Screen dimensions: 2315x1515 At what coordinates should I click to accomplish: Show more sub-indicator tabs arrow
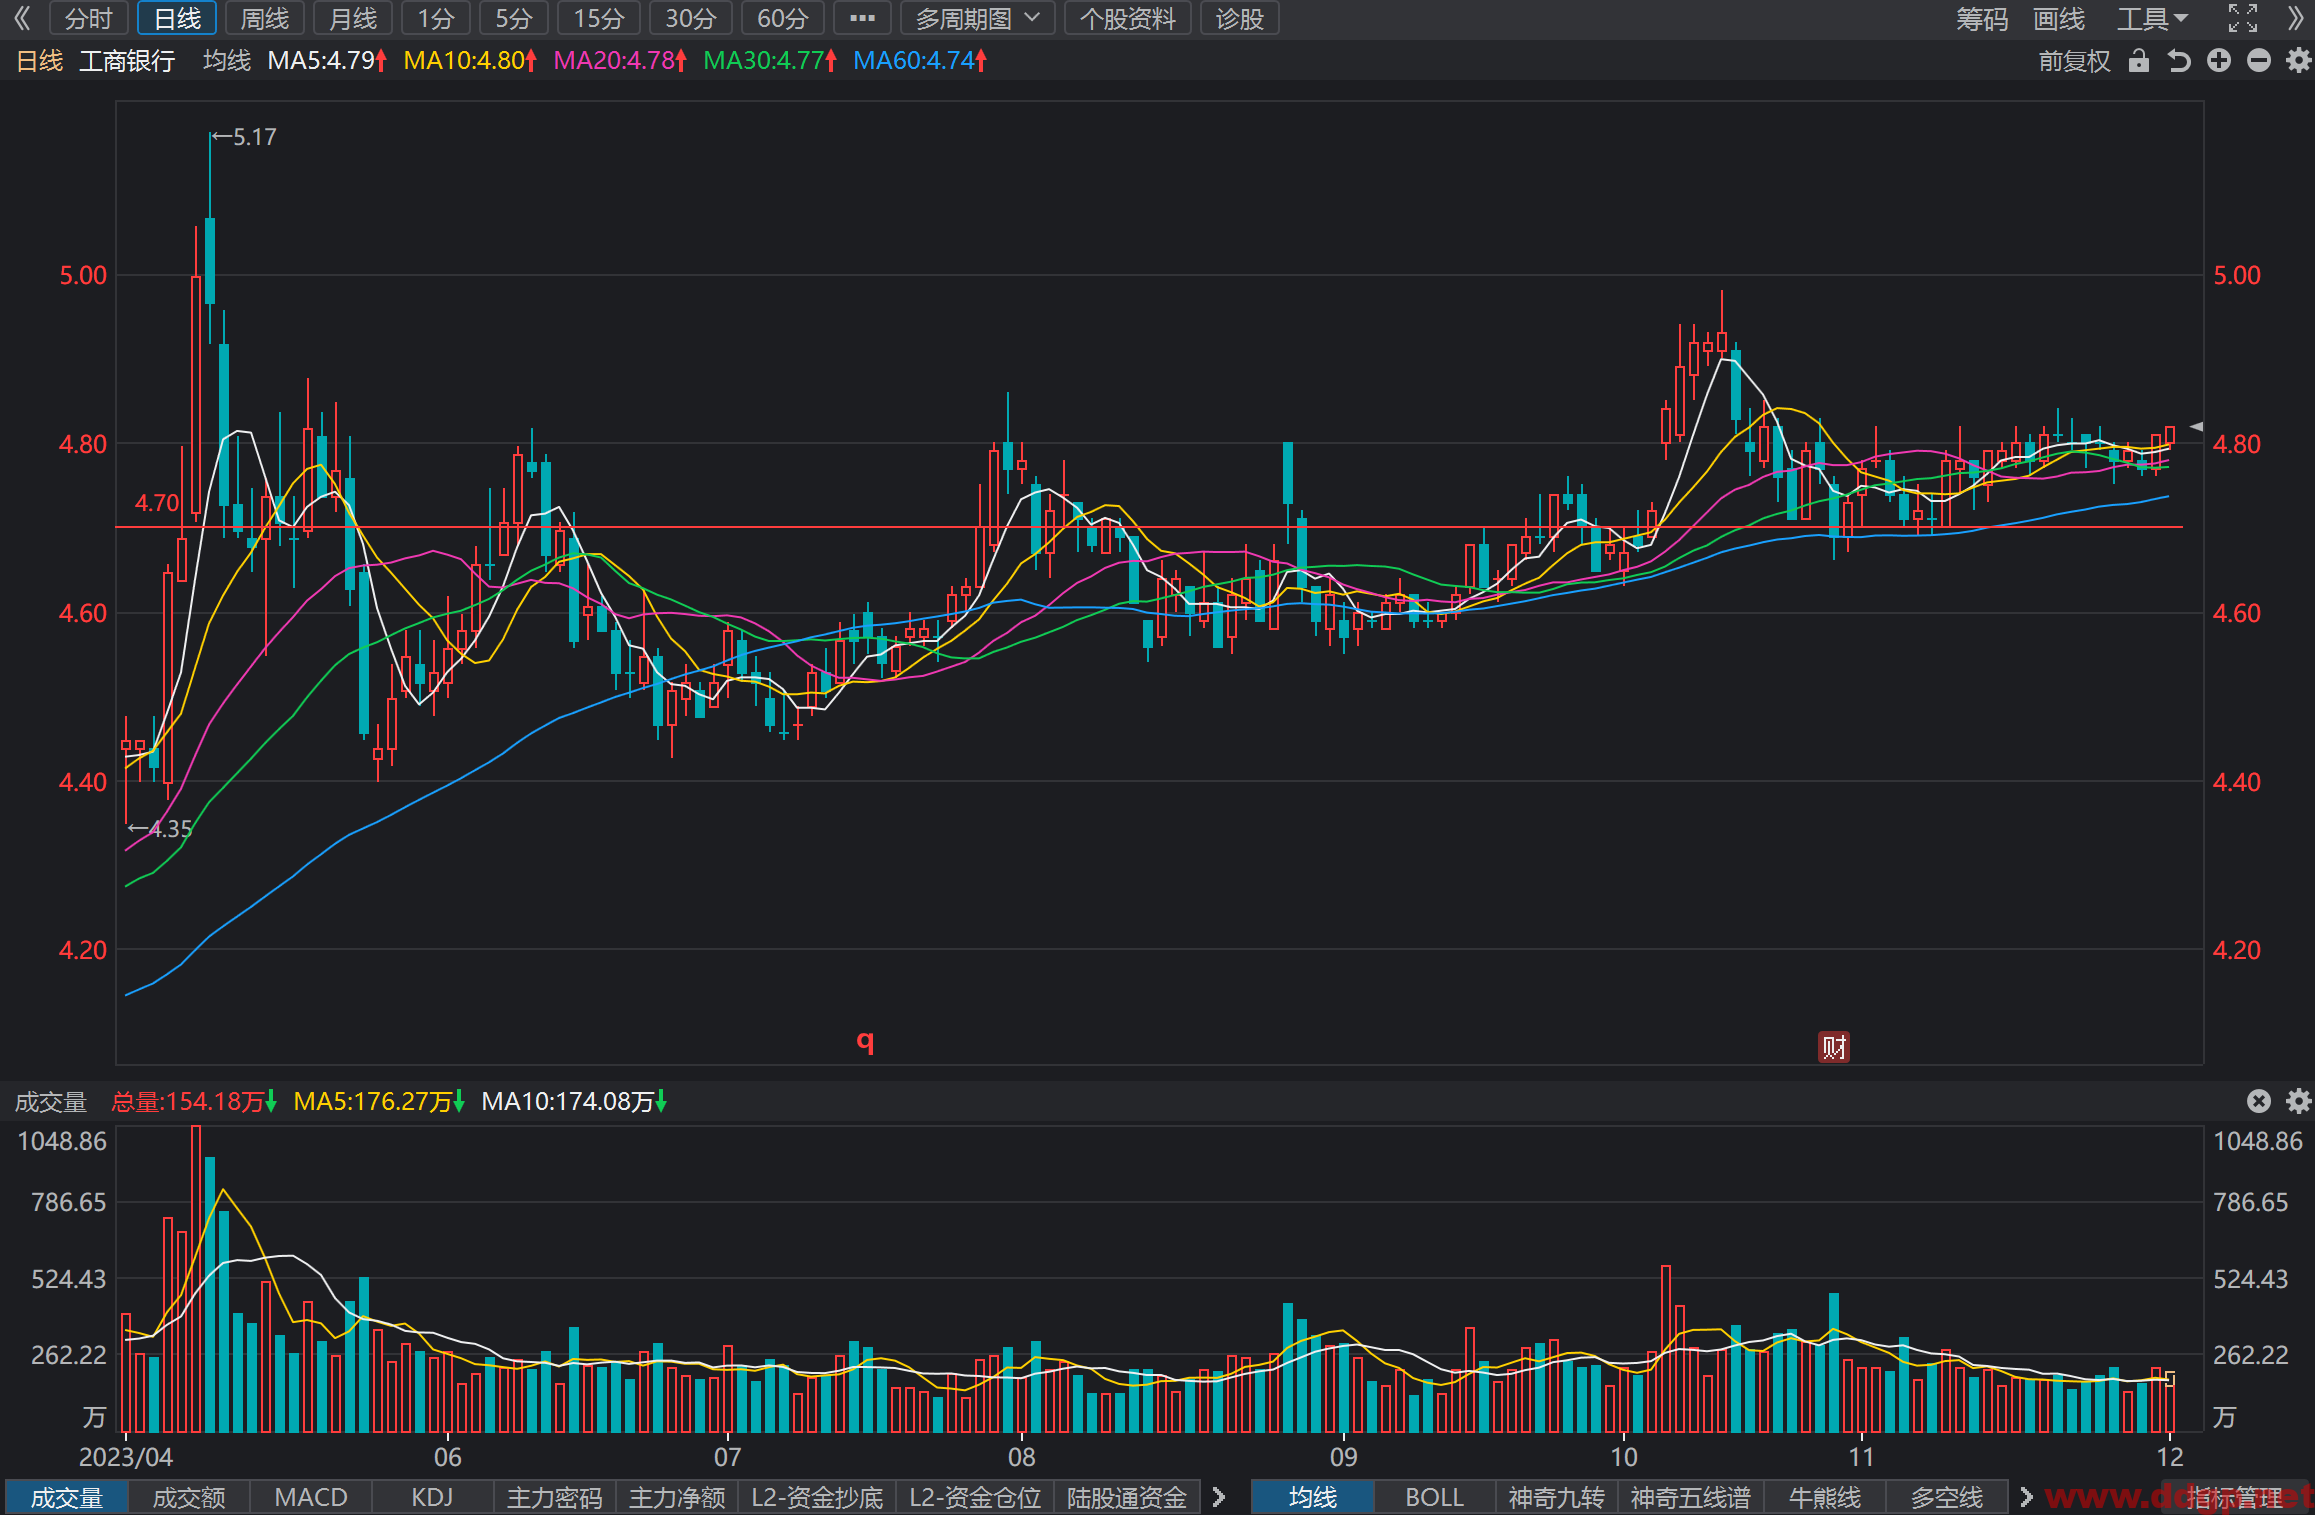point(1218,1497)
